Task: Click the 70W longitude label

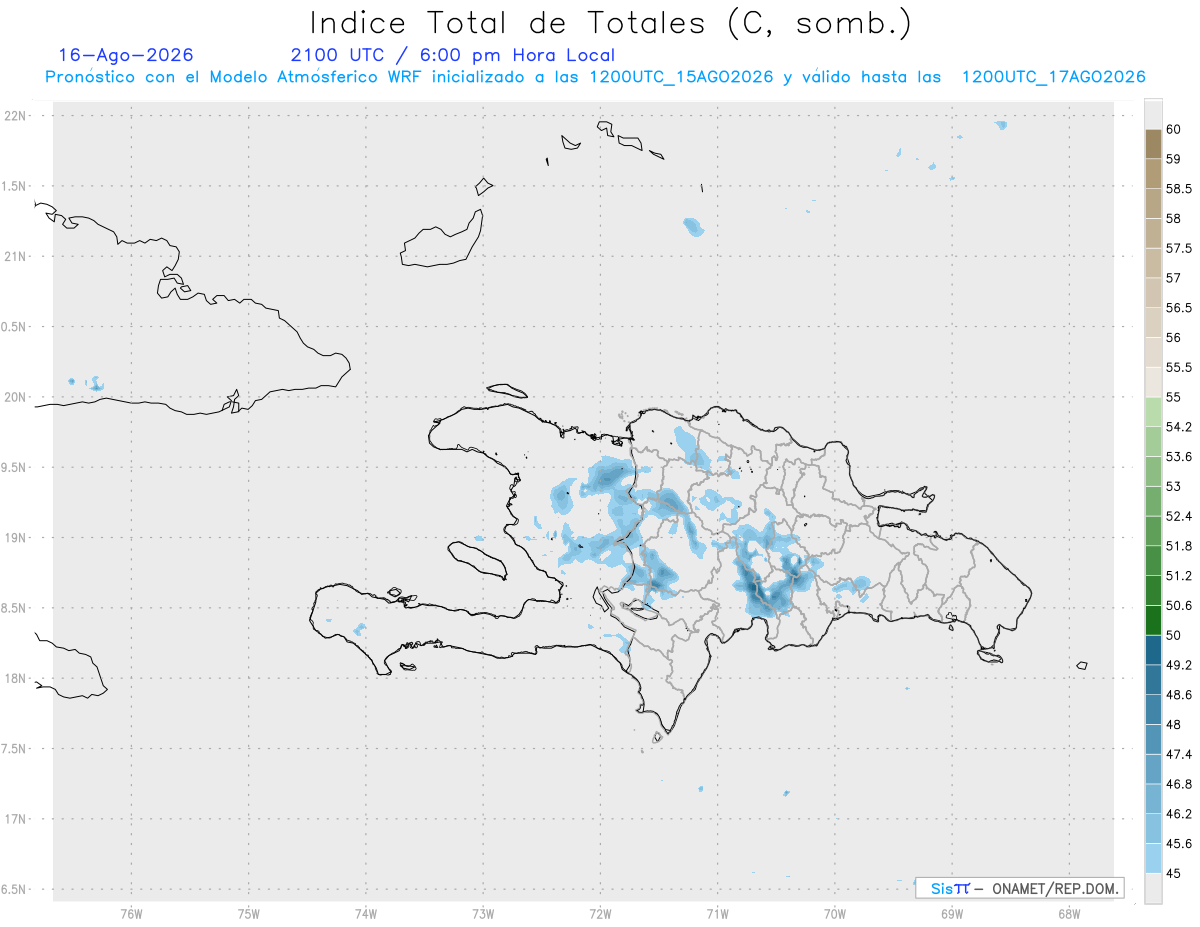Action: 835,914
